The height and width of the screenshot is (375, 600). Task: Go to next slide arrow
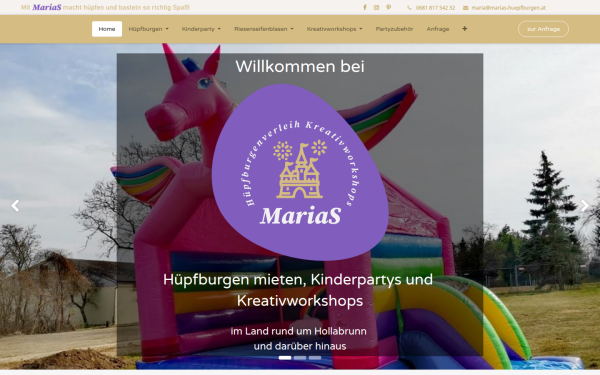pyautogui.click(x=585, y=206)
